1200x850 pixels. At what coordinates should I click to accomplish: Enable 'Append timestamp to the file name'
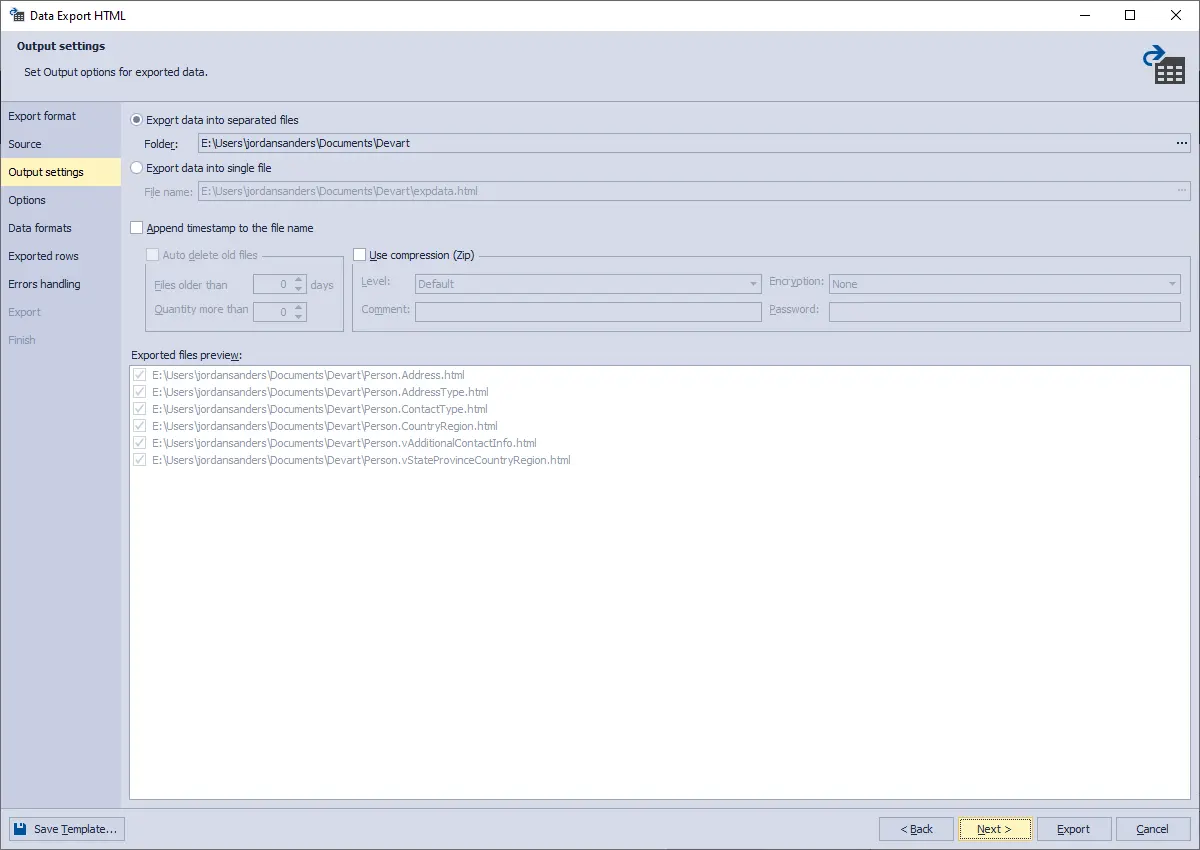pos(136,227)
